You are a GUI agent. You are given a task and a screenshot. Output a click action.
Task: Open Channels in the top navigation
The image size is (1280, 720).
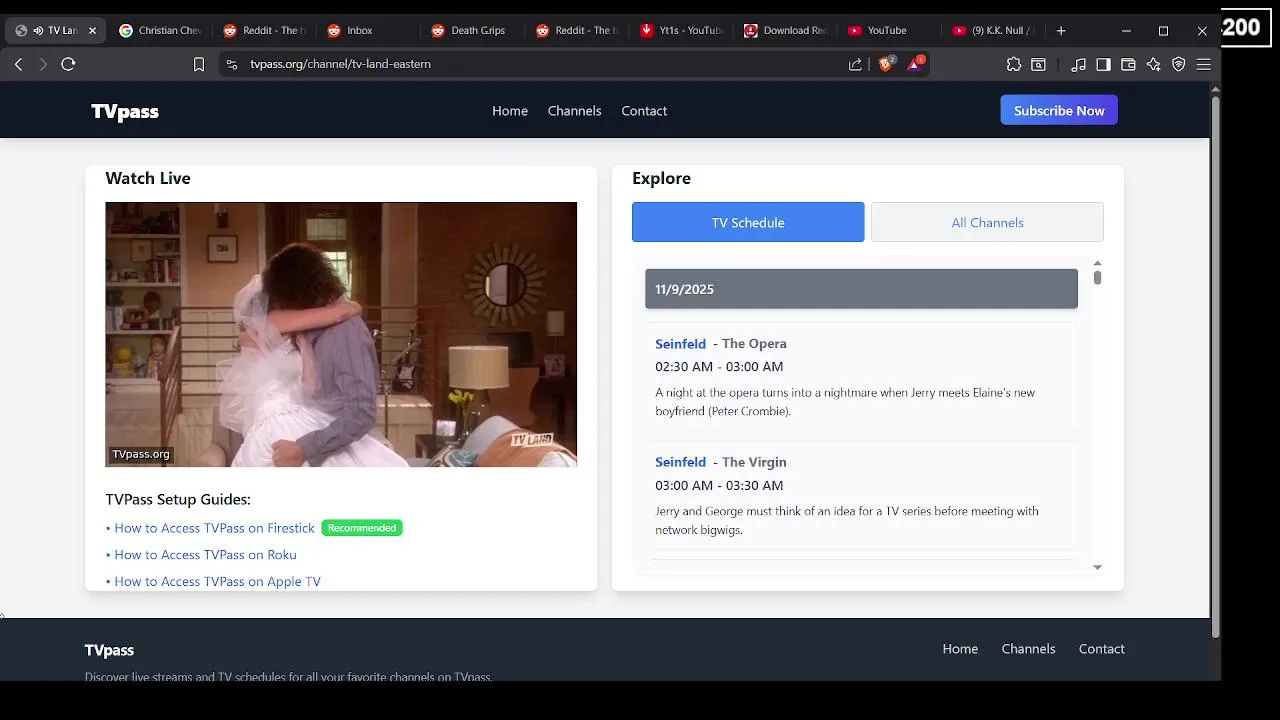tap(574, 111)
